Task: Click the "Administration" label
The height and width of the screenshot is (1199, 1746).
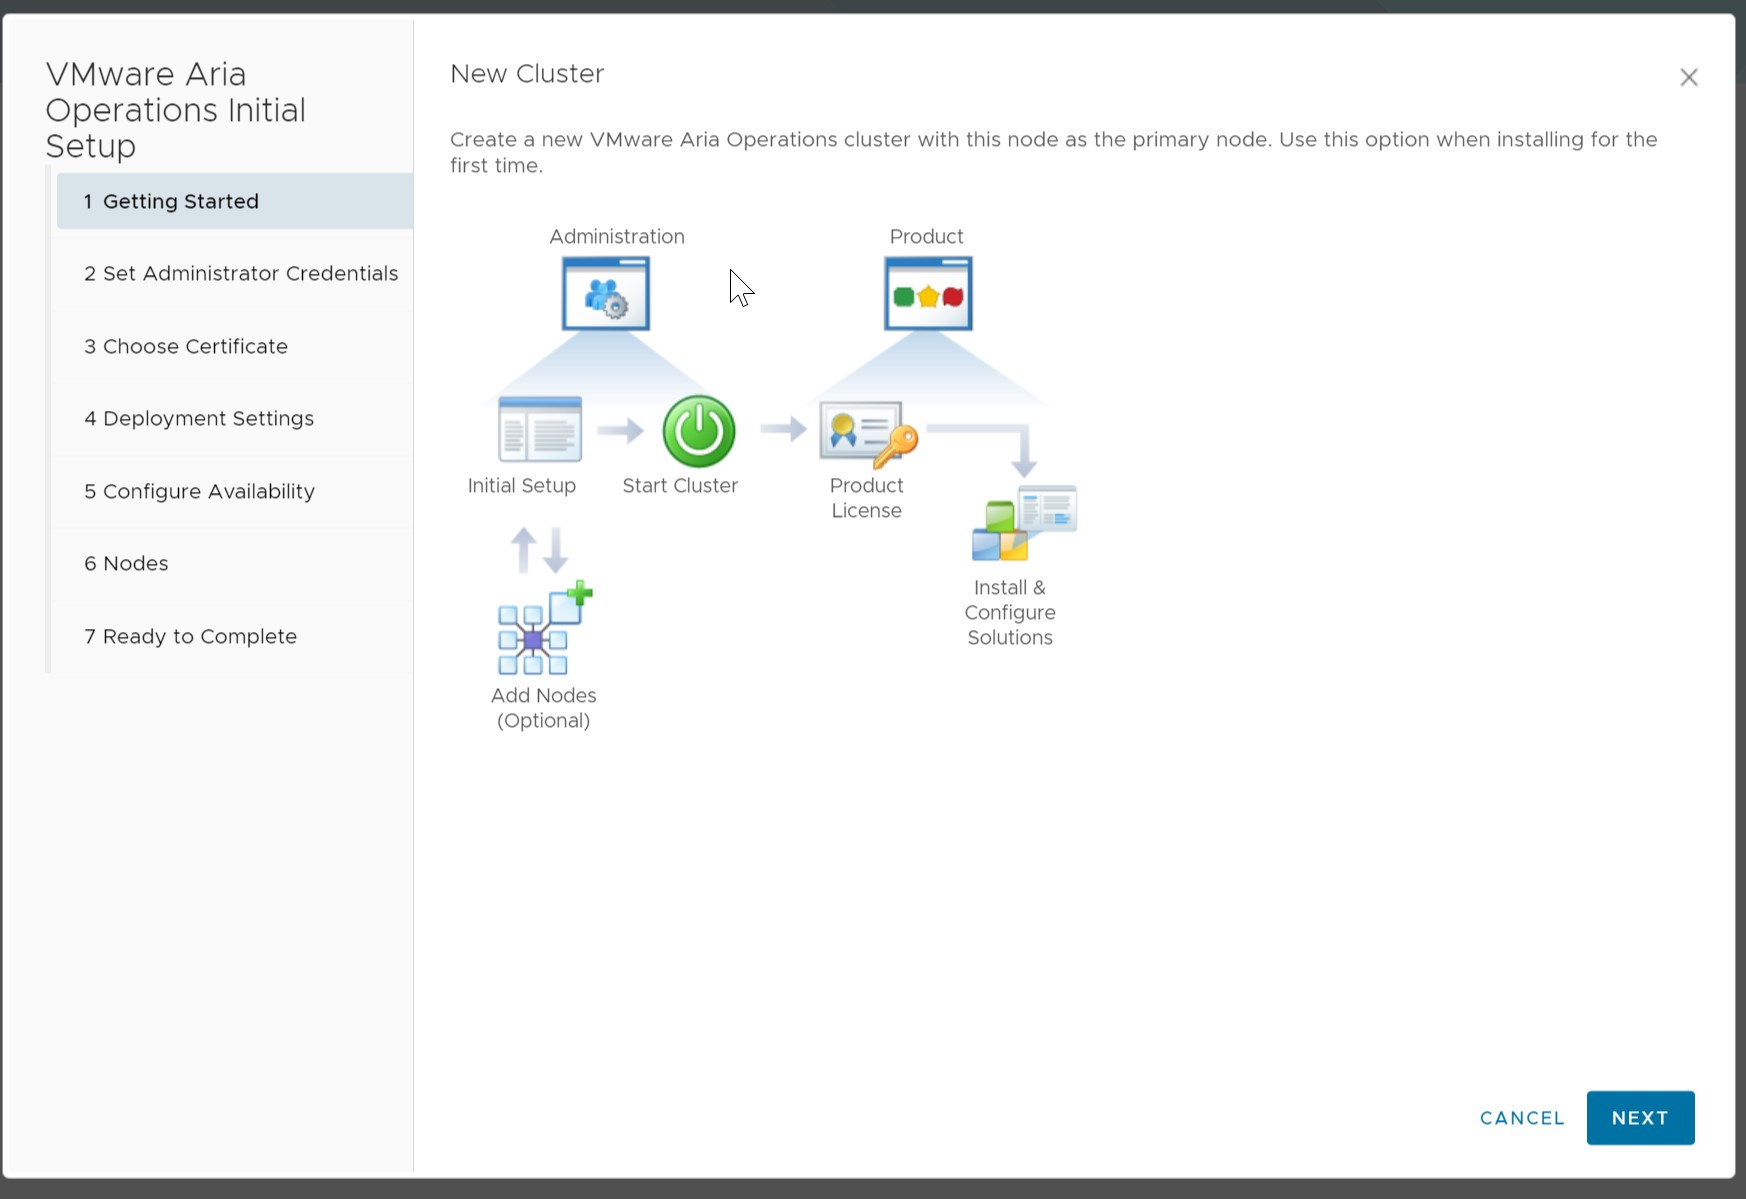Action: tap(617, 236)
